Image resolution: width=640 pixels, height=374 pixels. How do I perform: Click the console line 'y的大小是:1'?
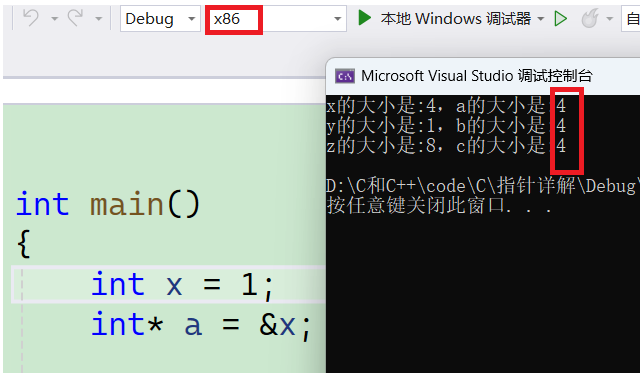(381, 126)
